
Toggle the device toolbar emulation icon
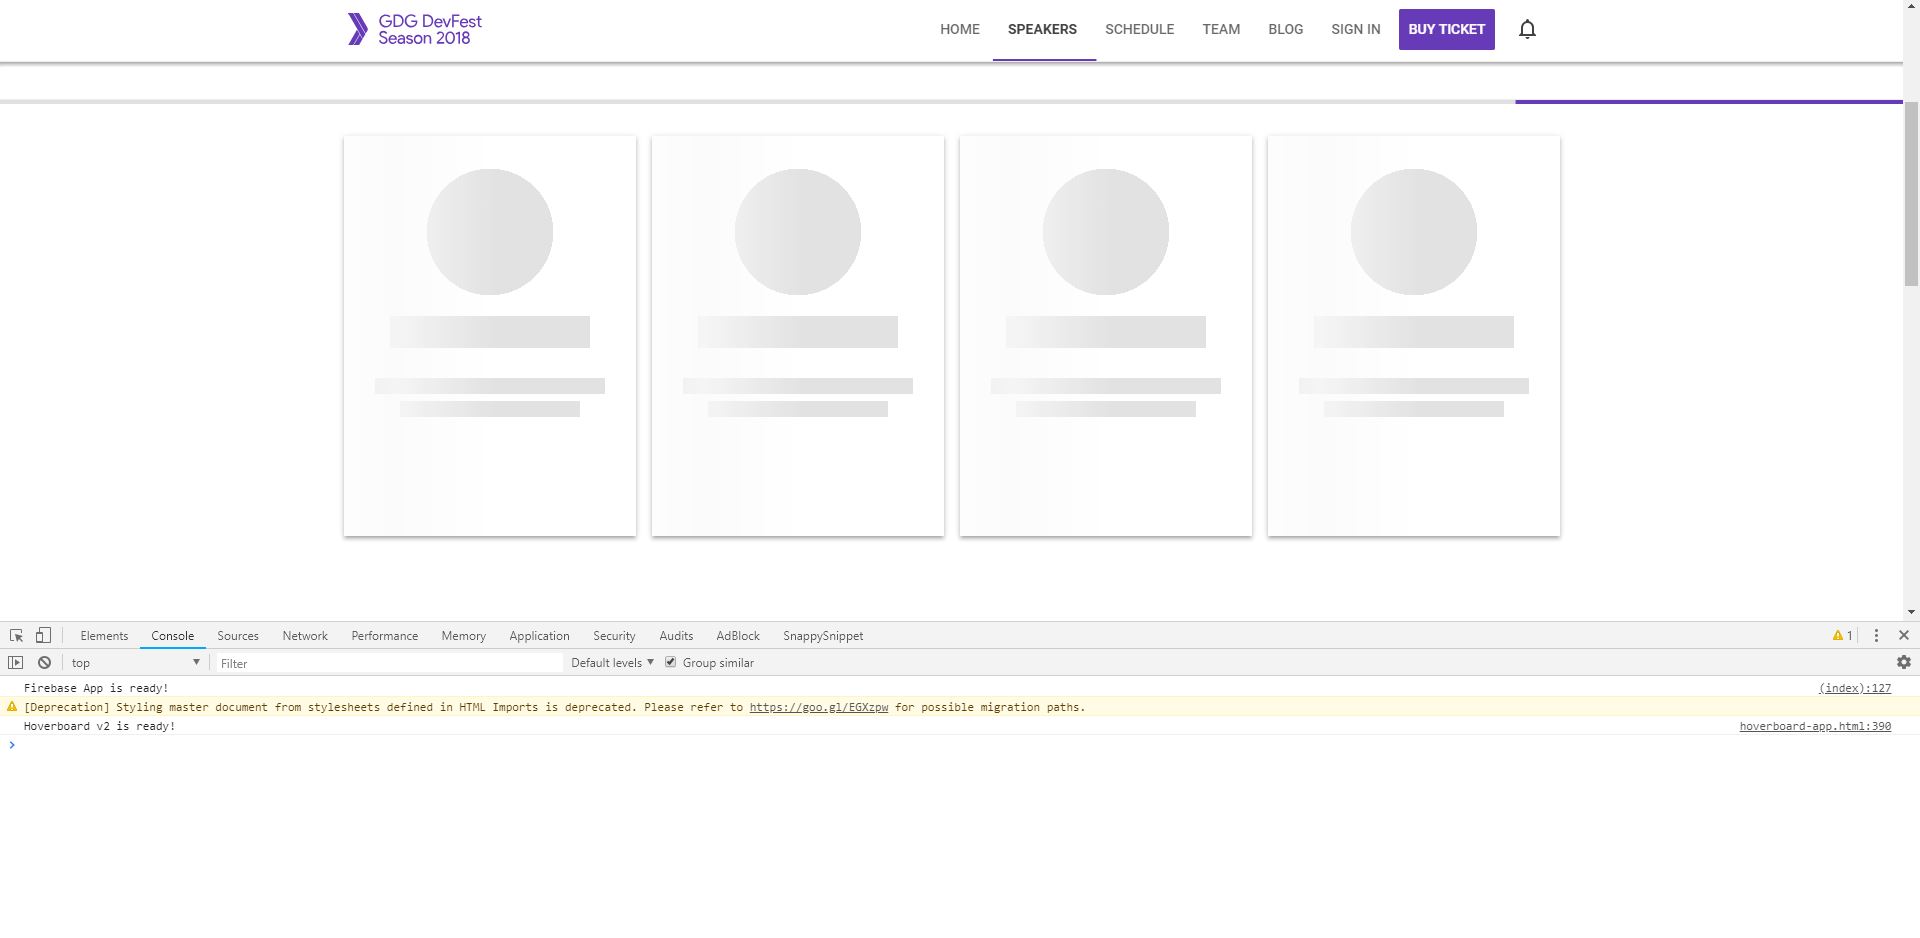[x=41, y=635]
